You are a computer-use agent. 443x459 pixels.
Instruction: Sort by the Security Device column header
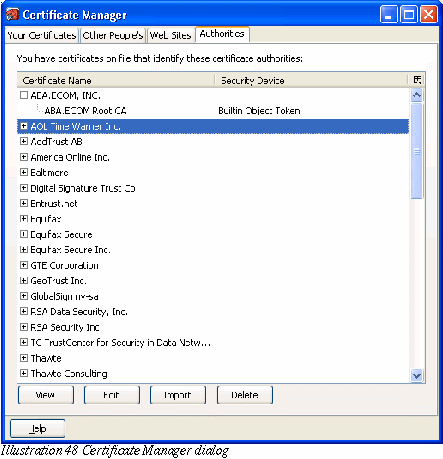(311, 80)
